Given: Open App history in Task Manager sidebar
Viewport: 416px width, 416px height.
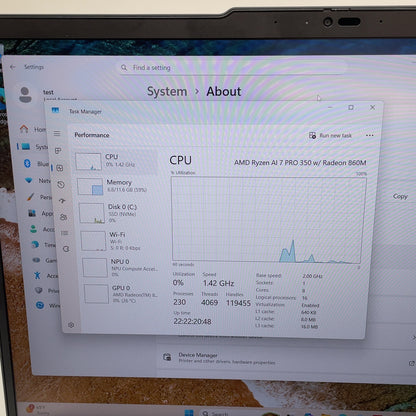Looking at the screenshot, I should (x=61, y=184).
